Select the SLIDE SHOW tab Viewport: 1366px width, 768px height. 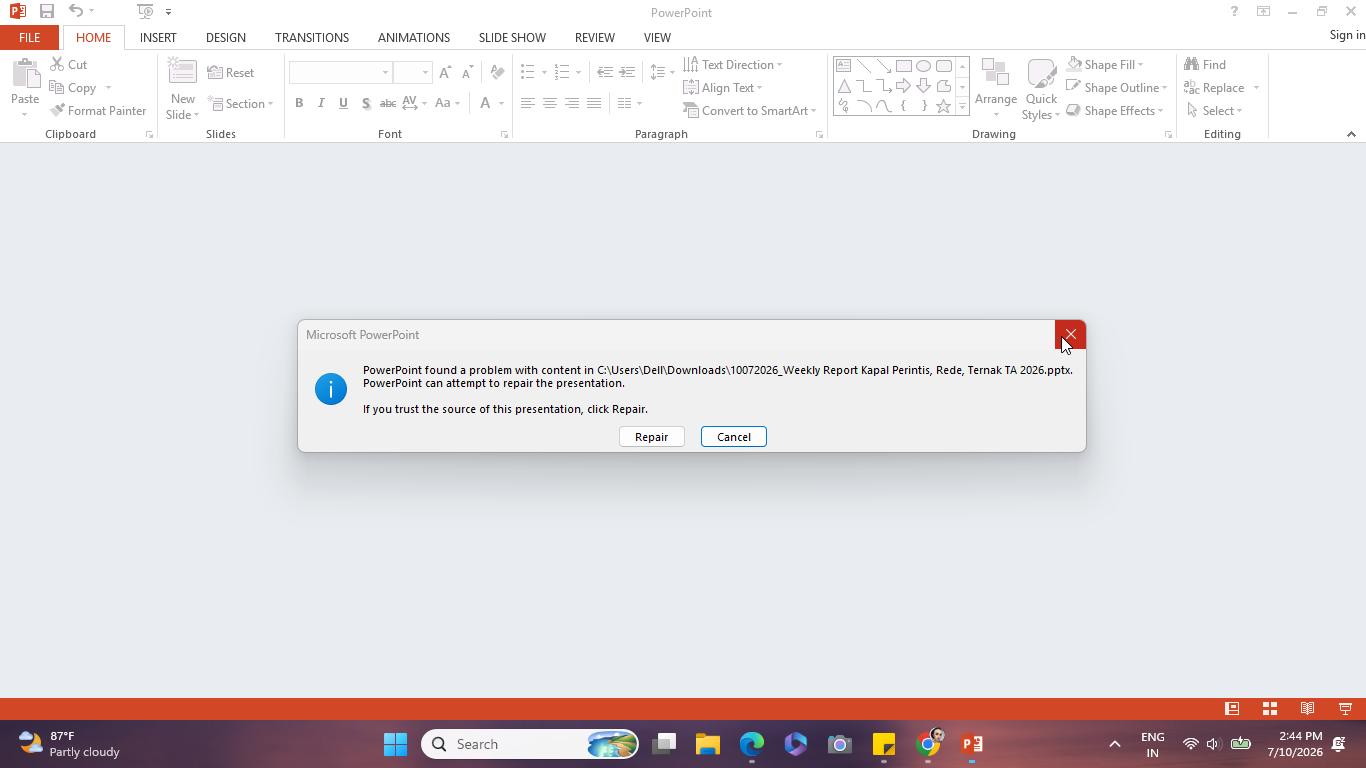(512, 37)
